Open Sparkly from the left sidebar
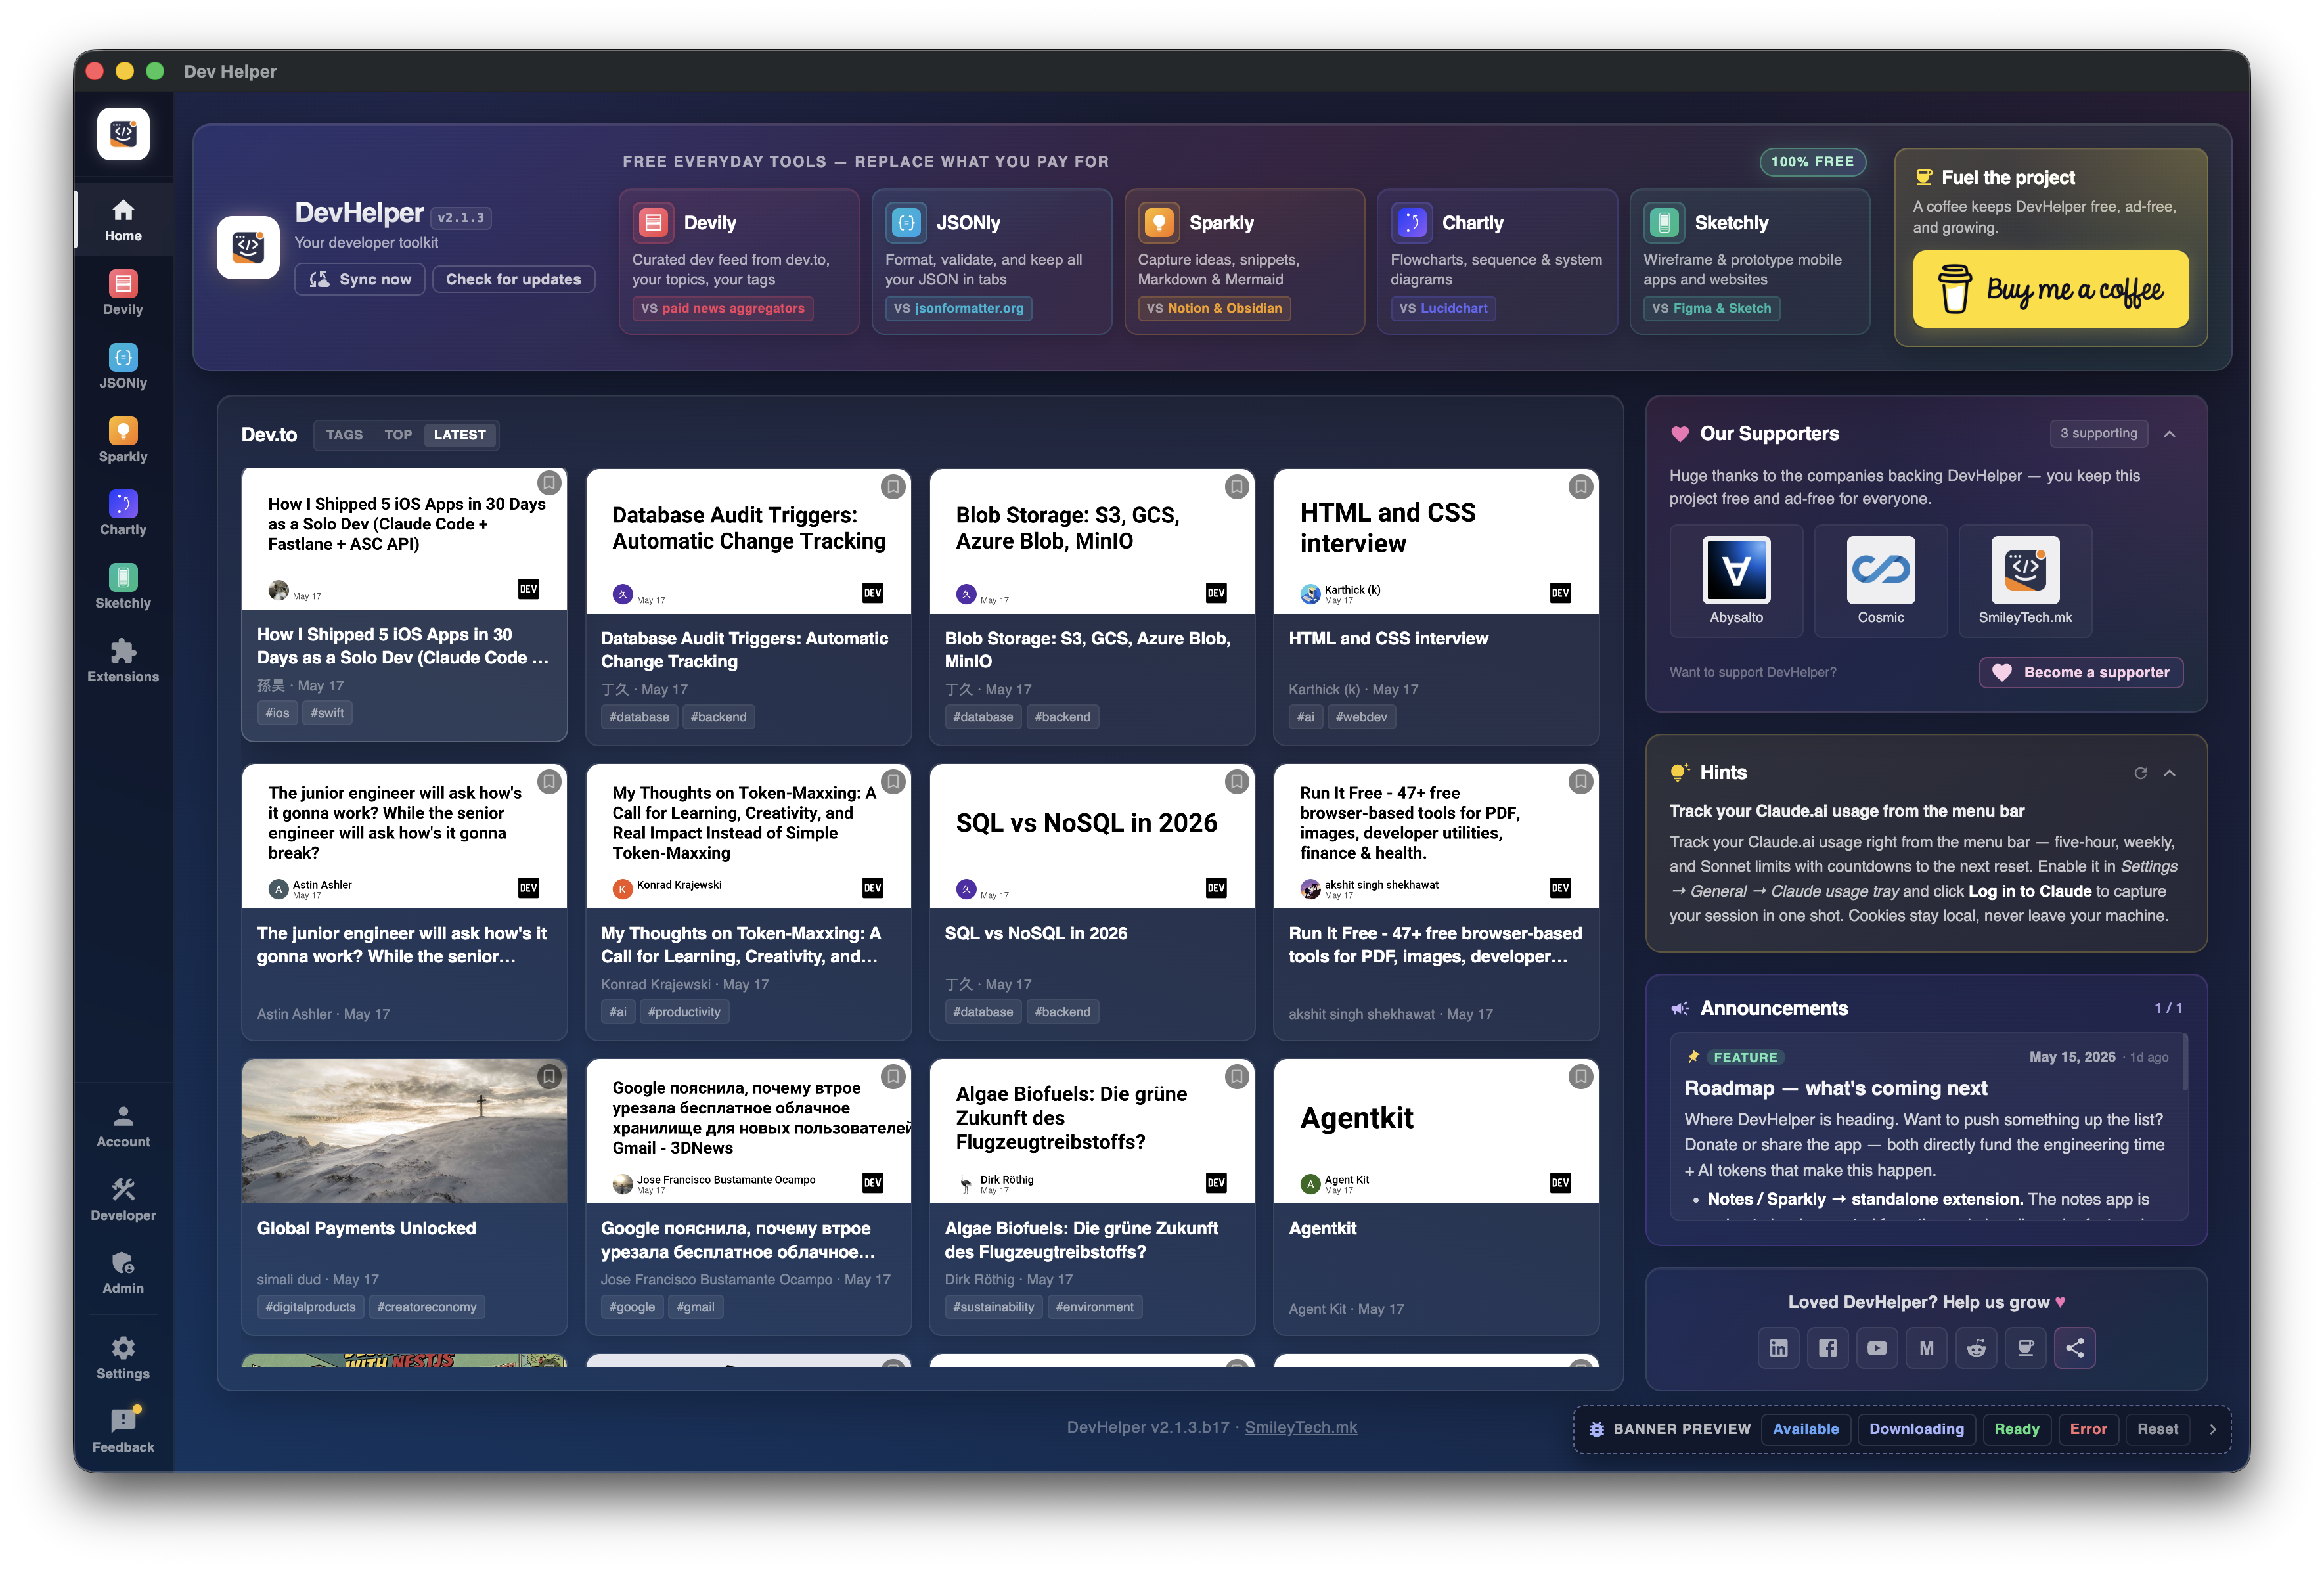The width and height of the screenshot is (2324, 1570). (x=123, y=440)
